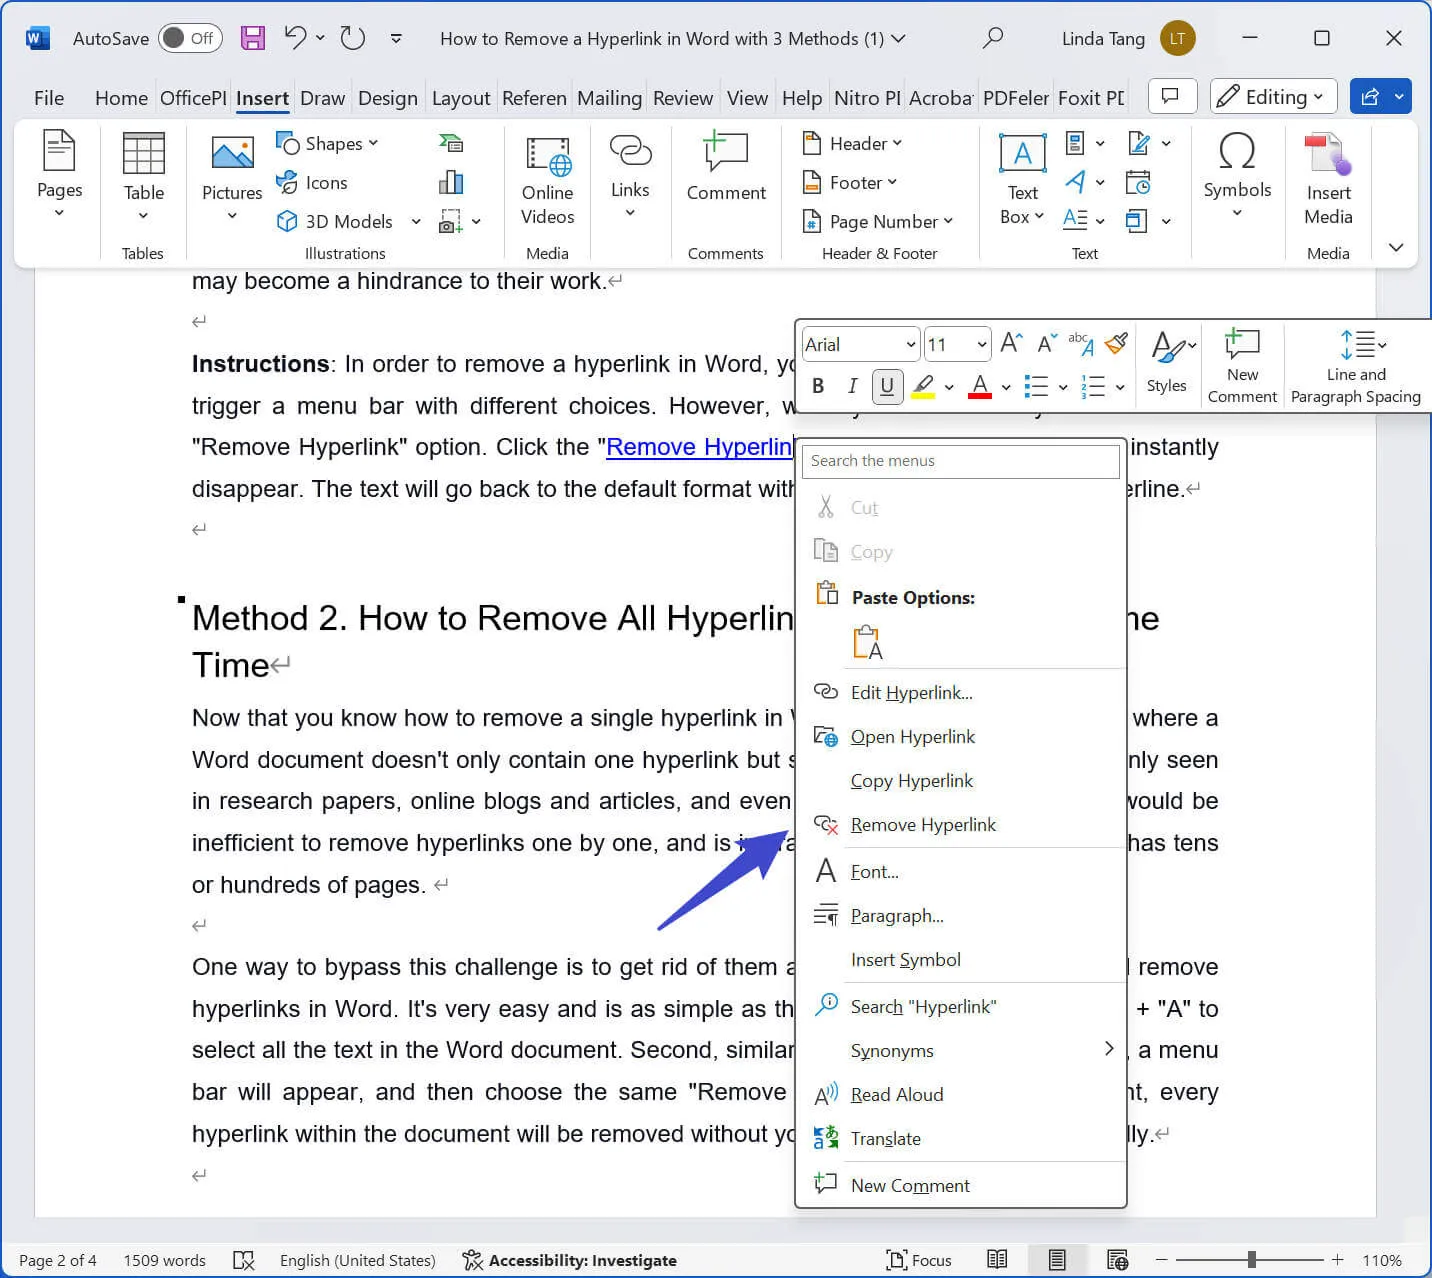Switch to Print Layout view in status bar

(1058, 1259)
